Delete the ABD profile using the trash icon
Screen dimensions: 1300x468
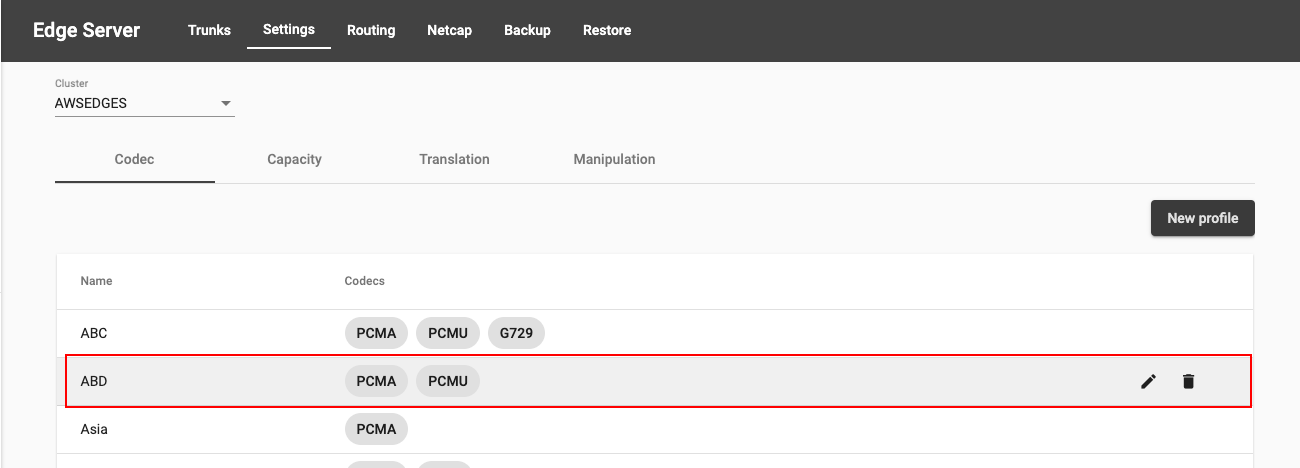pos(1188,381)
